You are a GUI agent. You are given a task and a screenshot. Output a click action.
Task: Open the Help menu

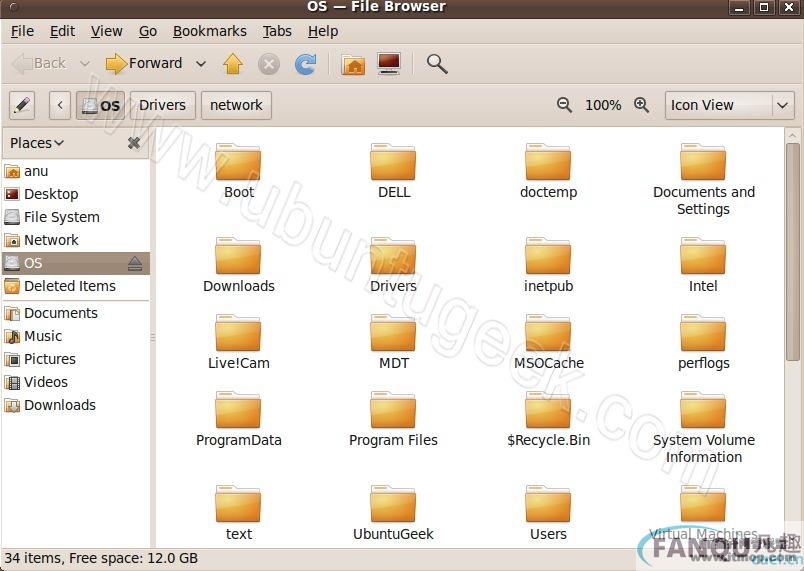pos(323,32)
